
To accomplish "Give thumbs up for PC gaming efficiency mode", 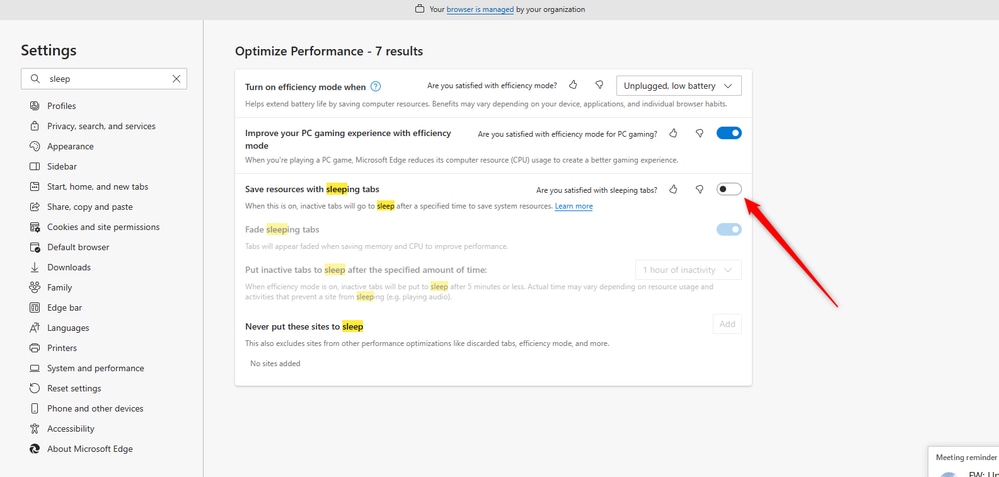I will pos(673,133).
